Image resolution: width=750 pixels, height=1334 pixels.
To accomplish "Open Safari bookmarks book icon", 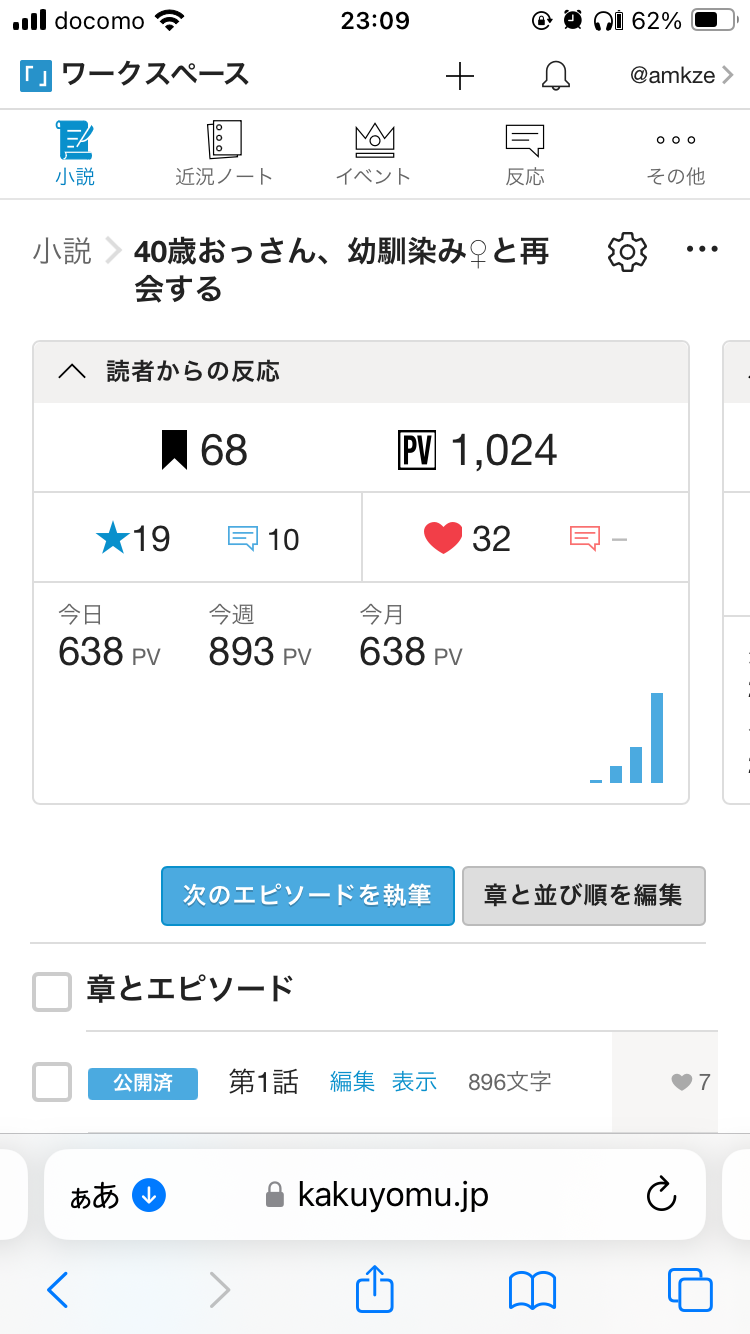I will [532, 1289].
